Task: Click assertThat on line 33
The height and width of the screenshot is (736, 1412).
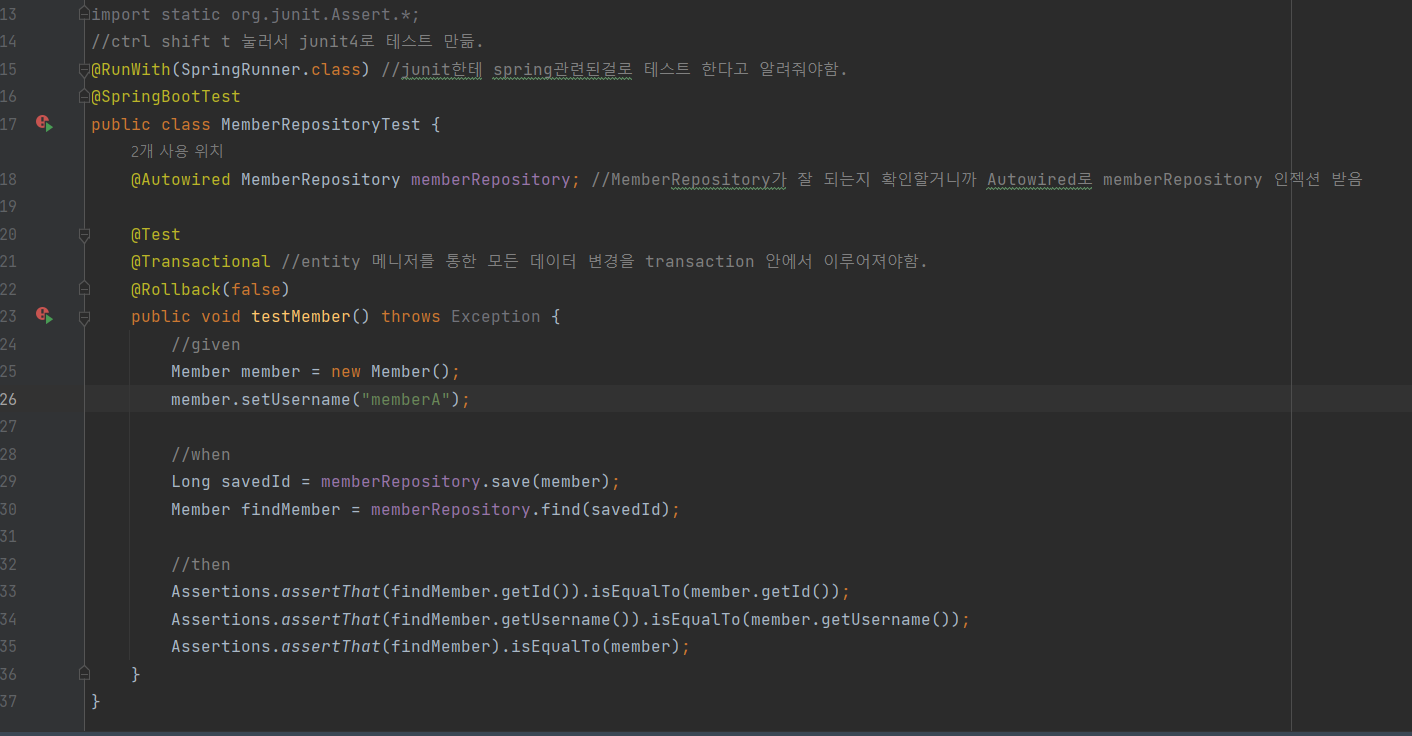Action: pyautogui.click(x=331, y=591)
